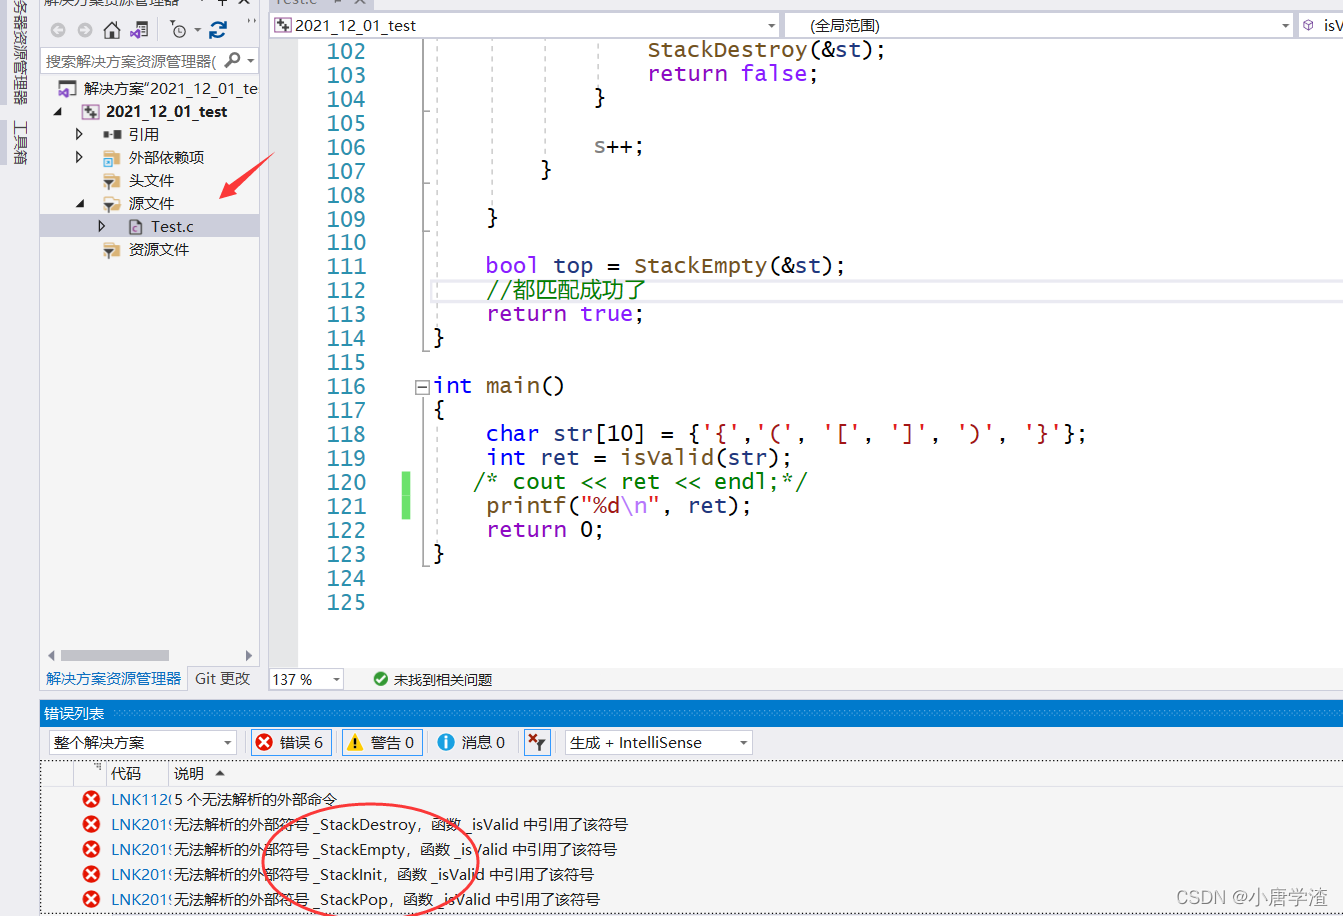Click the green check 未找到相关问题 status

click(432, 679)
